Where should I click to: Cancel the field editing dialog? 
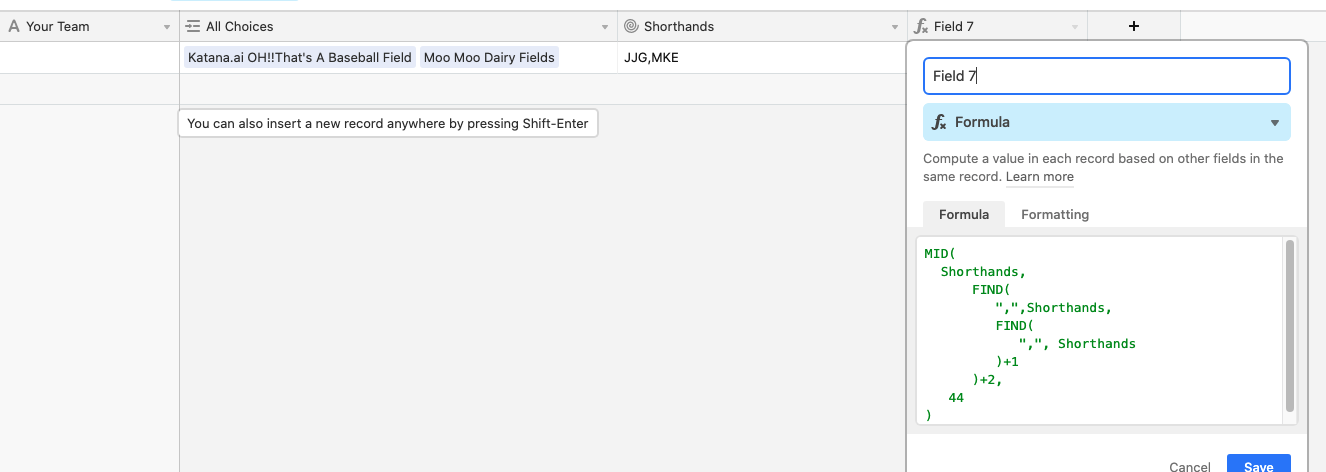tap(1190, 467)
